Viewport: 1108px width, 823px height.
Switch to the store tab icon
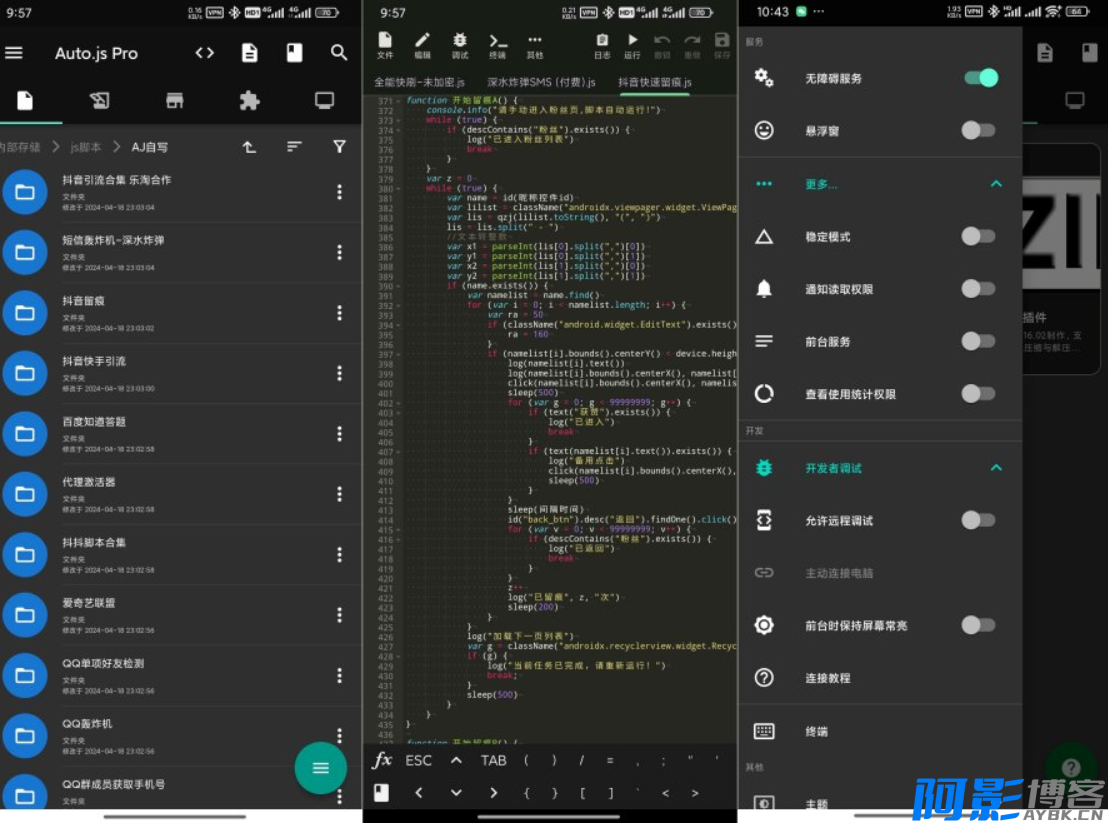coord(175,101)
